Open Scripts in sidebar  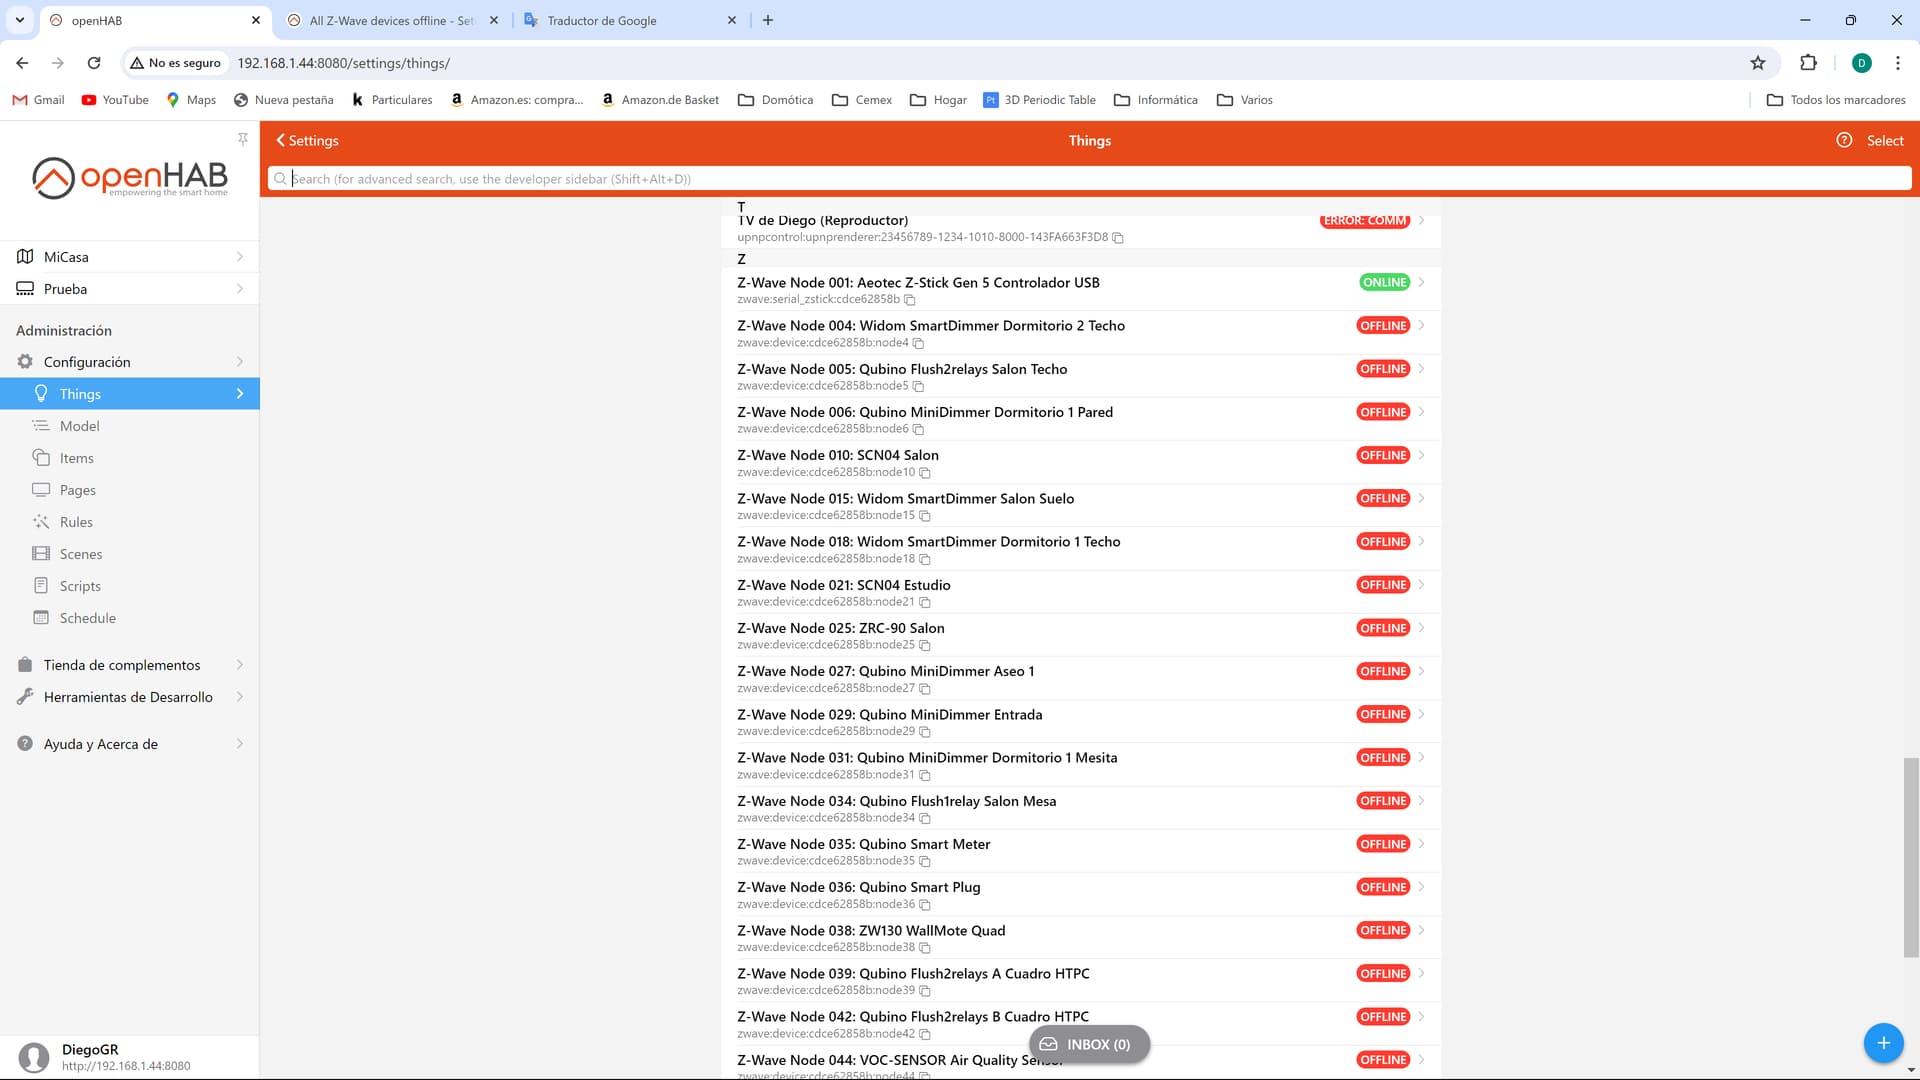(x=130, y=586)
